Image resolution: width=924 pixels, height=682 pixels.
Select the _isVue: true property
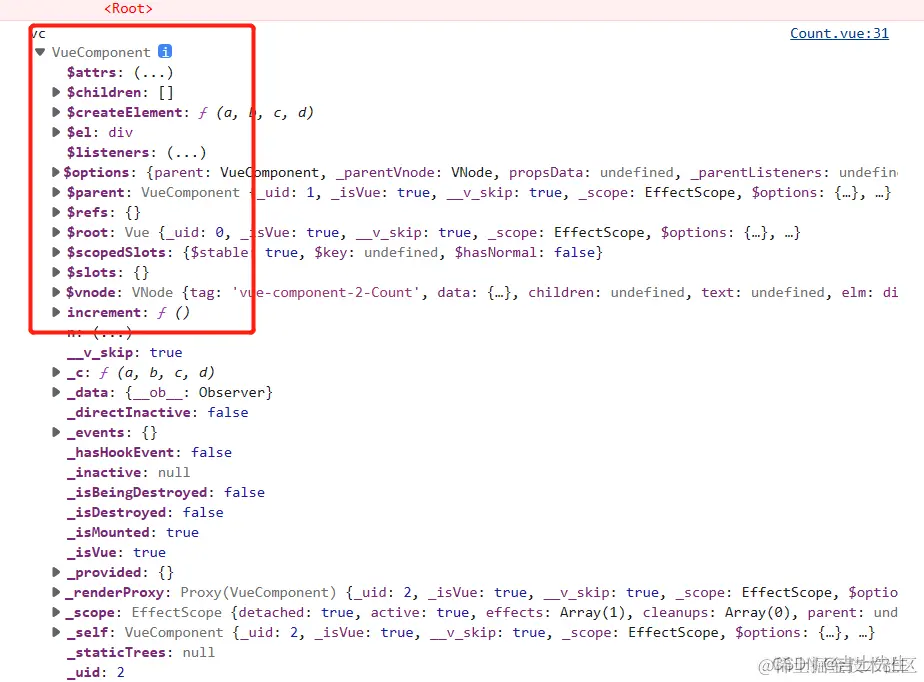tap(116, 553)
